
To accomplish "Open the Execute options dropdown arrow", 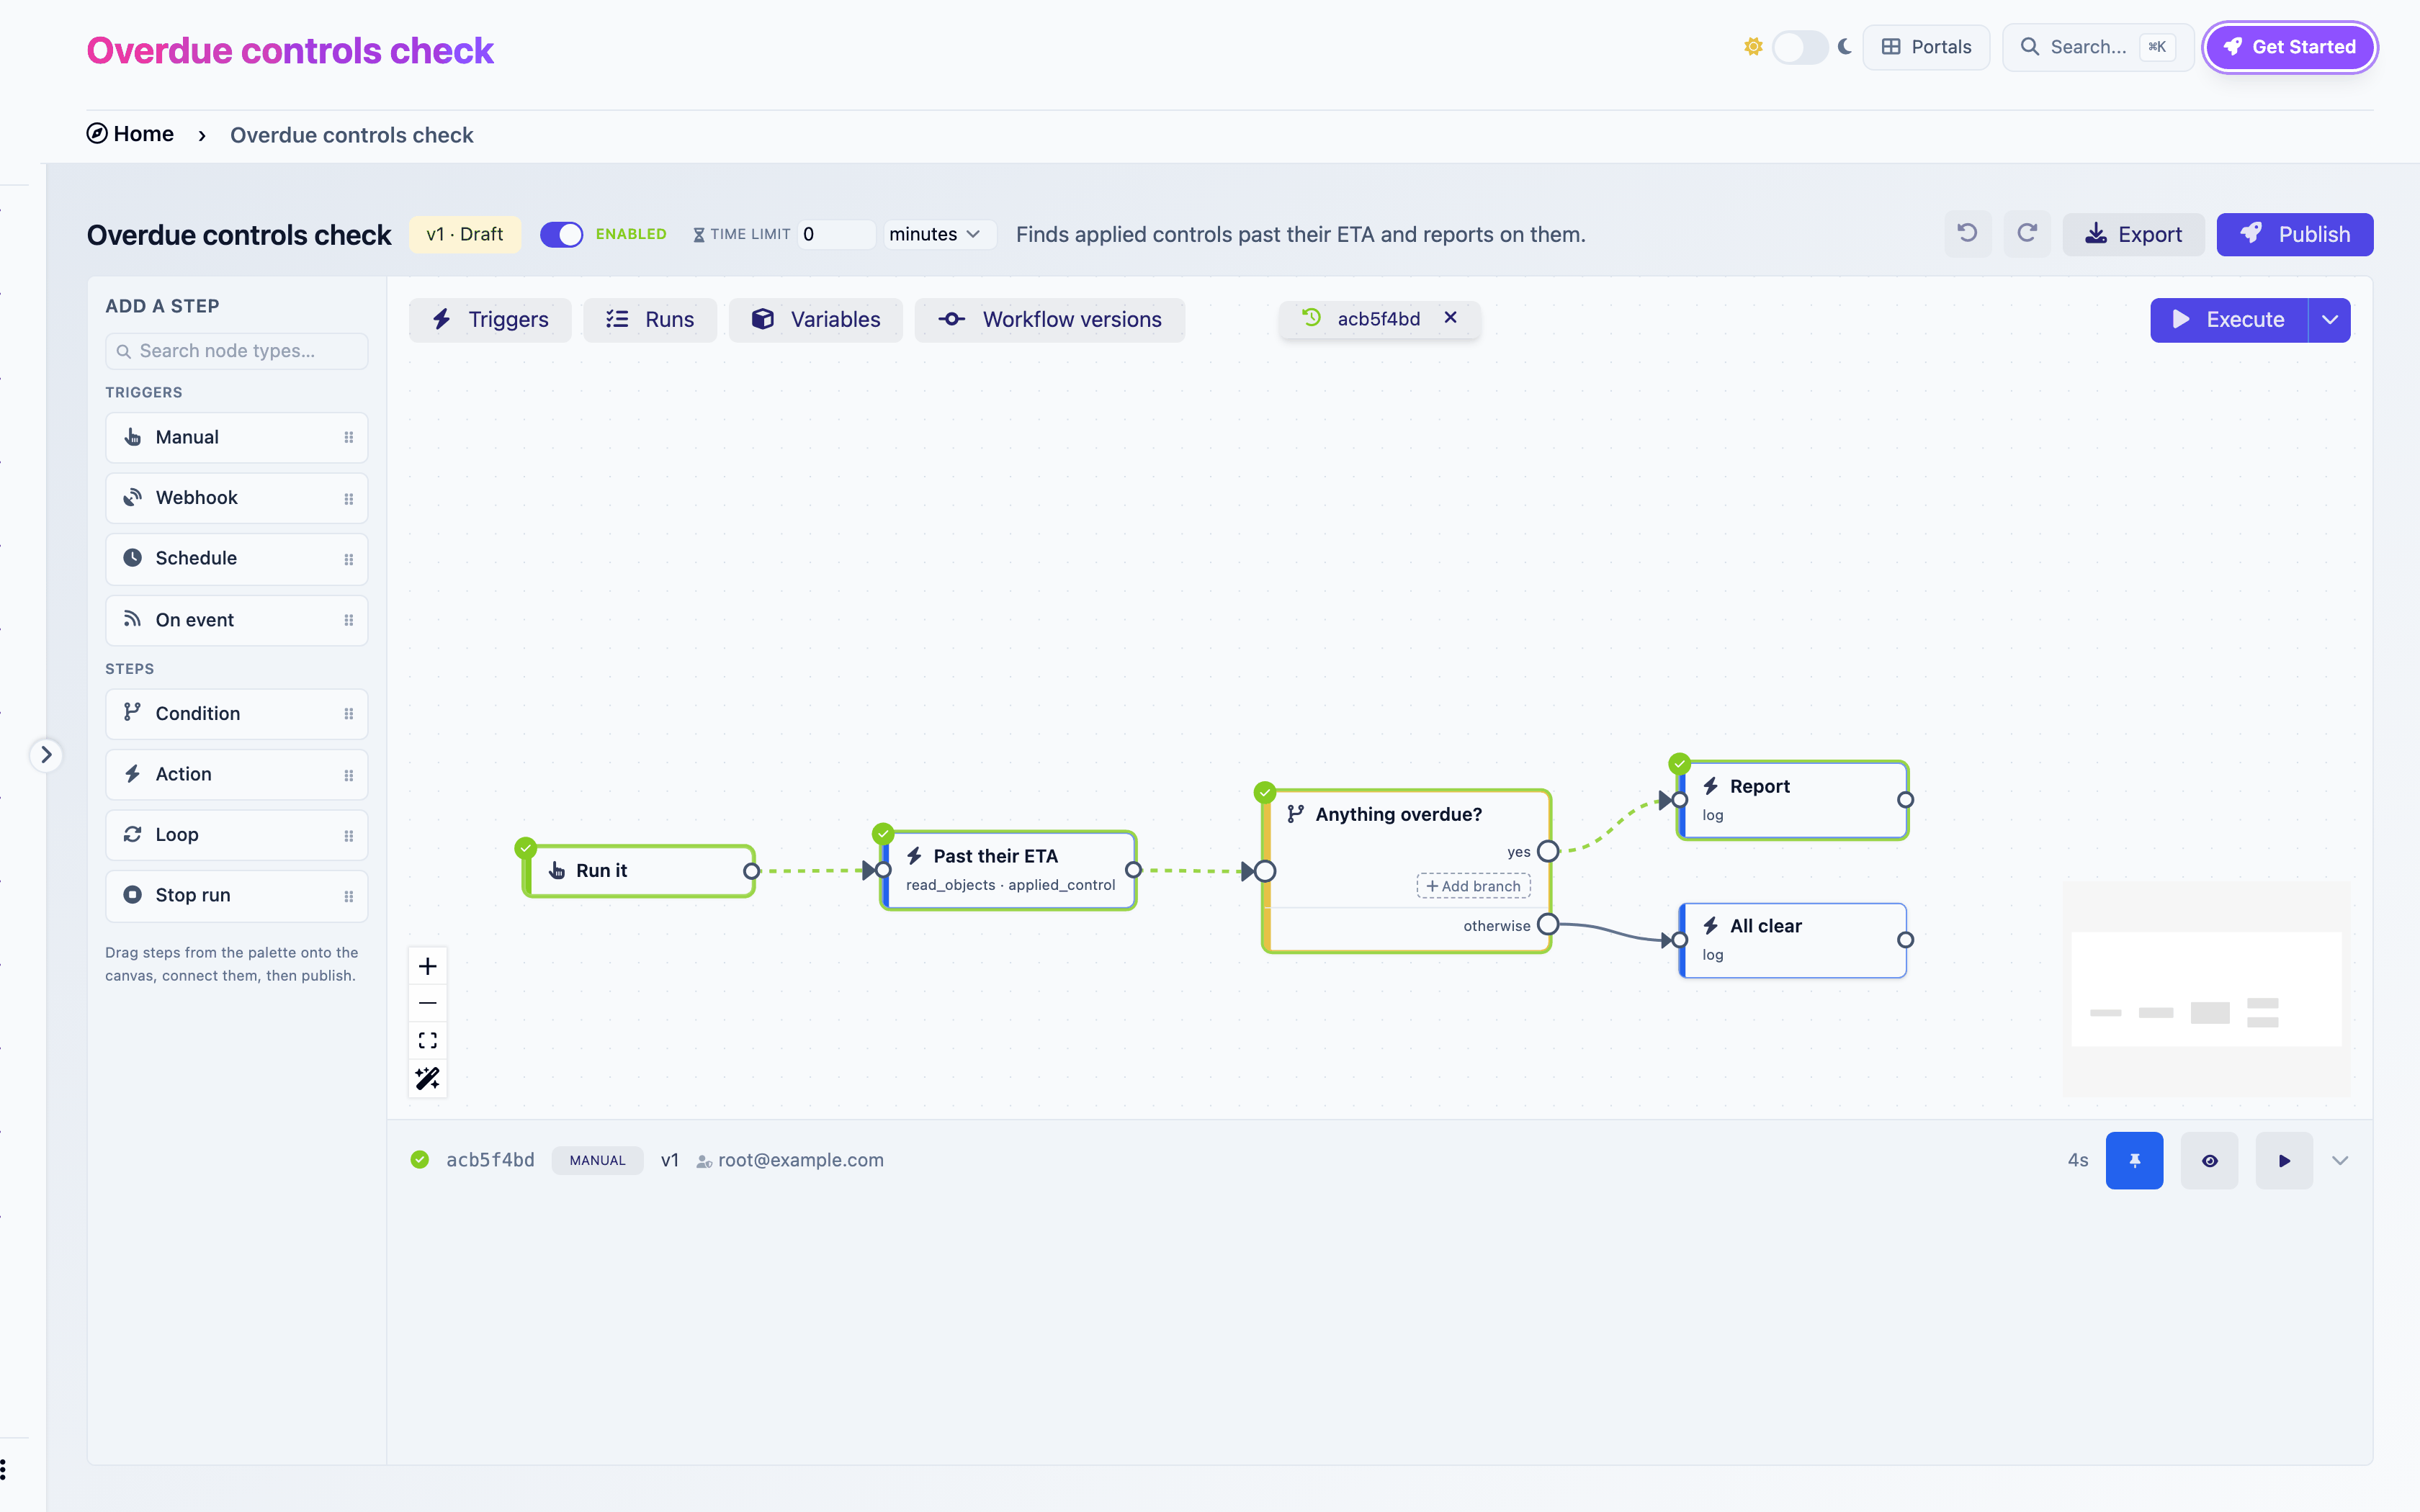I will coord(2330,320).
